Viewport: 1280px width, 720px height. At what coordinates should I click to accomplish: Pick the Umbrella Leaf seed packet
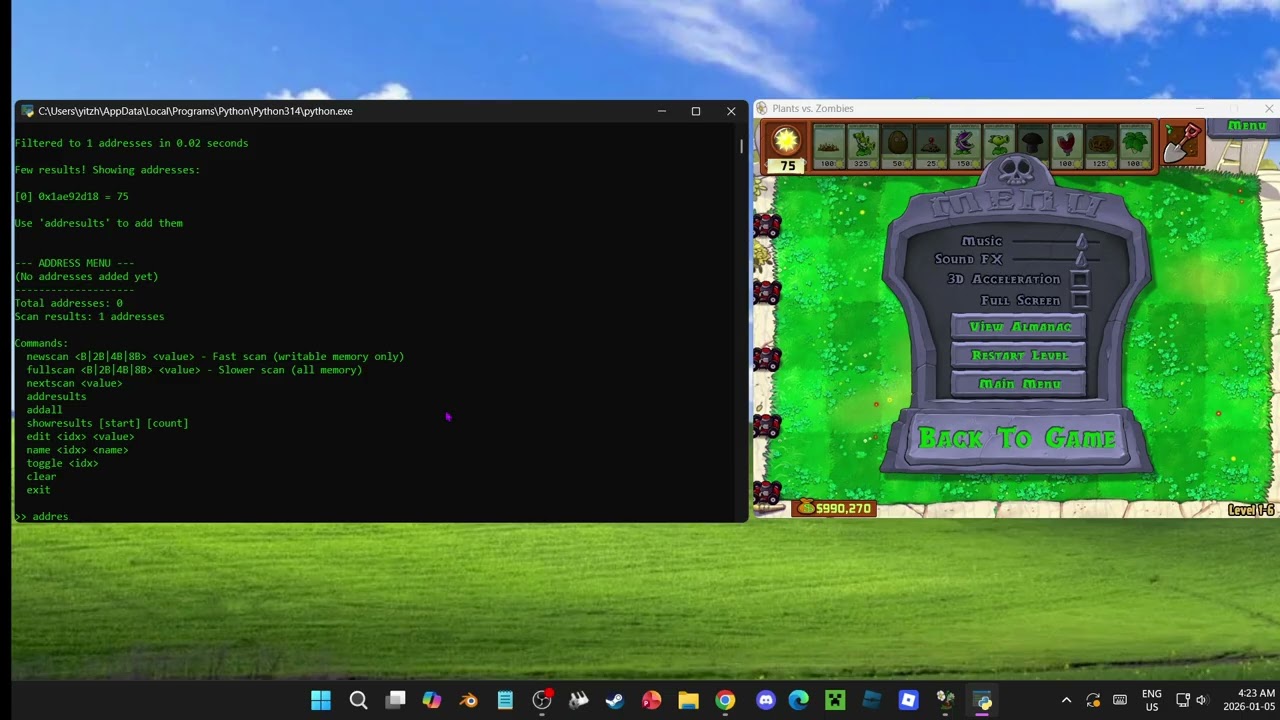[1135, 146]
